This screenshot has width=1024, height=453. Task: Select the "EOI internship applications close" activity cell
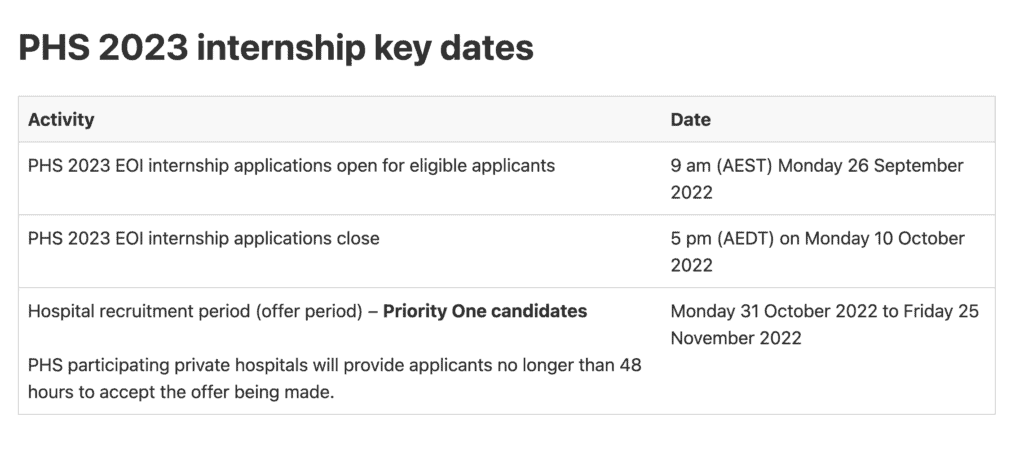[x=203, y=239]
